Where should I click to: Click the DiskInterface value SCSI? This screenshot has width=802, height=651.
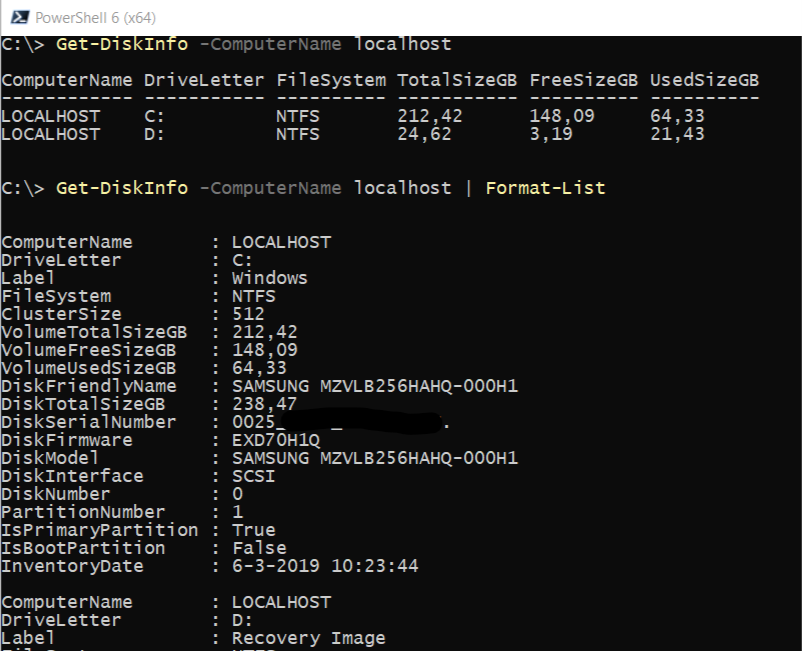[x=253, y=476]
